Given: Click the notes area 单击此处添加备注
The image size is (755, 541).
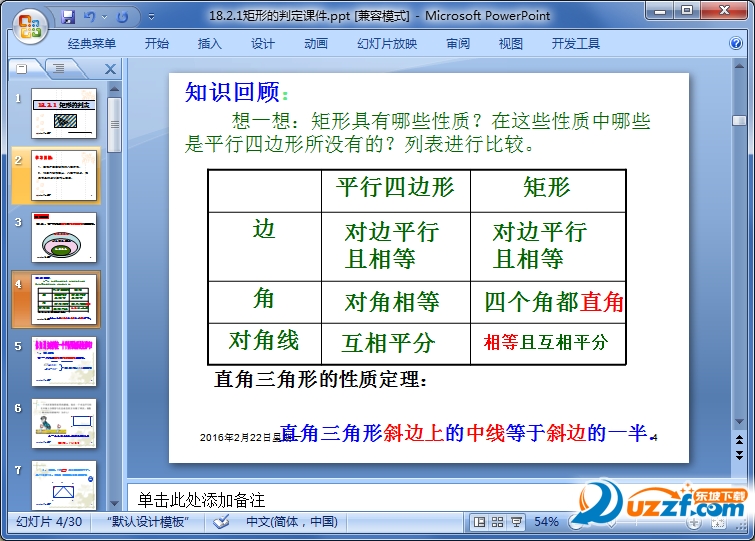Looking at the screenshot, I should (x=201, y=500).
